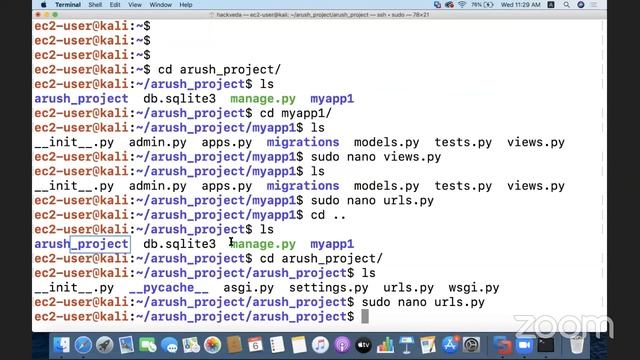Open Maps from the Dock
The height and width of the screenshot is (360, 640).
point(191,345)
